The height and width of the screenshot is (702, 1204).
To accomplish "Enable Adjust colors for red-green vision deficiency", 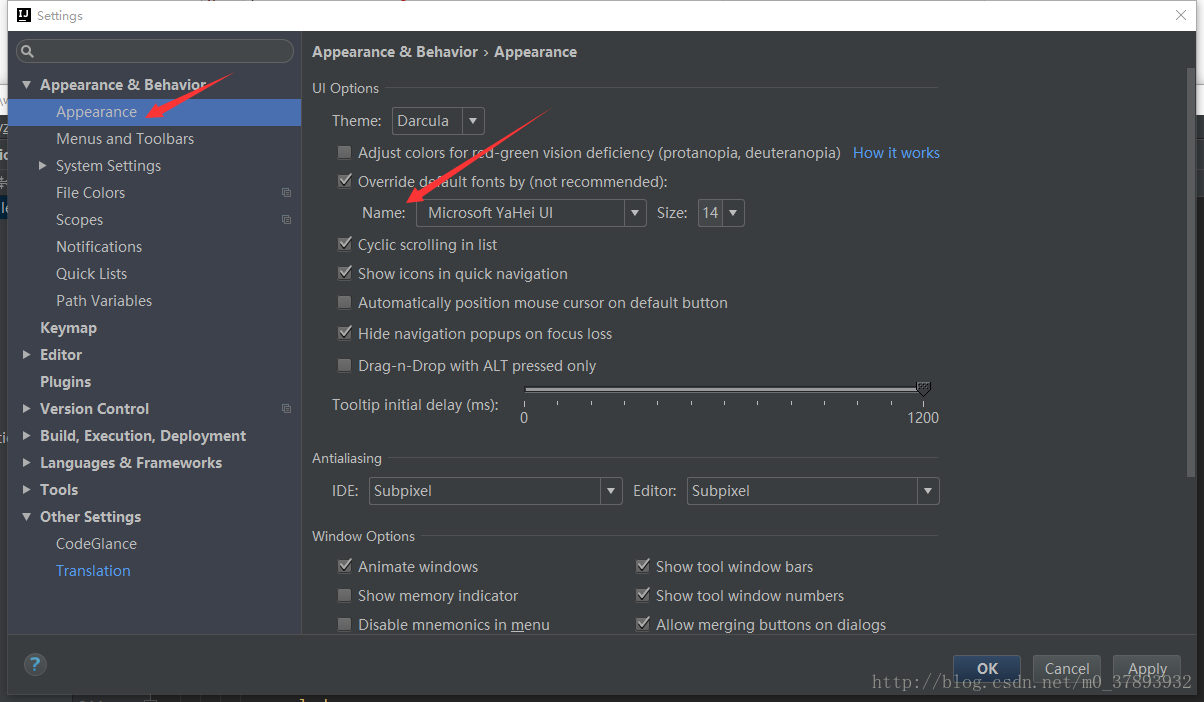I will (344, 153).
